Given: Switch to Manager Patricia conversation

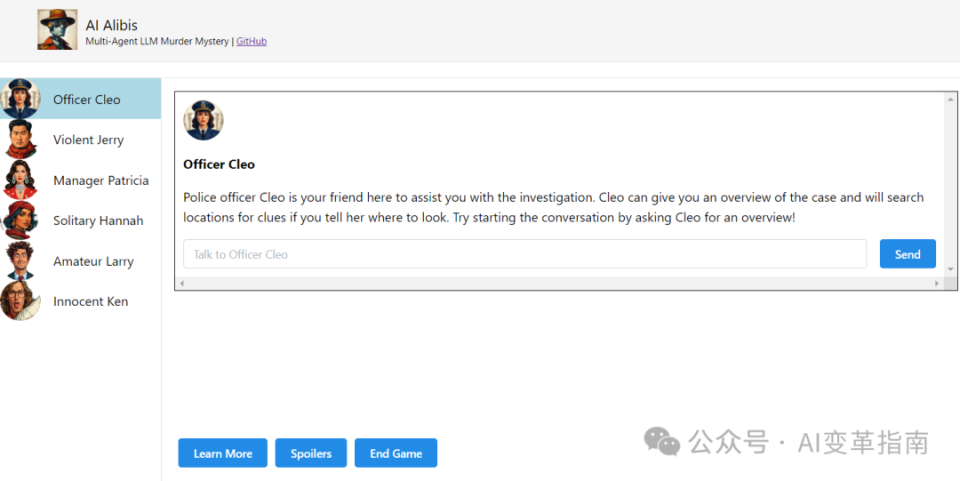Looking at the screenshot, I should coord(101,181).
